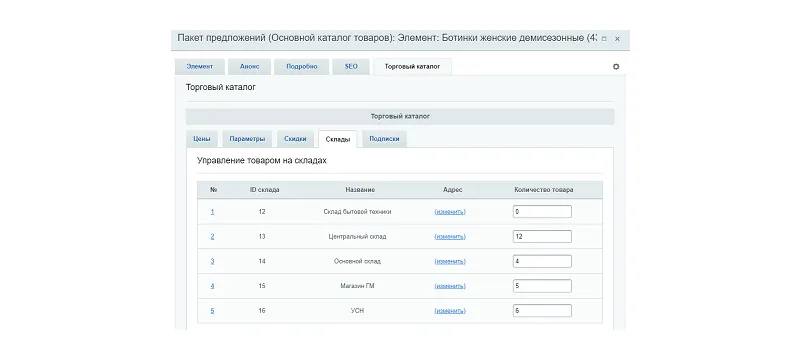Screen dimensions: 800x360
Task: Open warehouse row number 2 link
Action: pyautogui.click(x=212, y=237)
